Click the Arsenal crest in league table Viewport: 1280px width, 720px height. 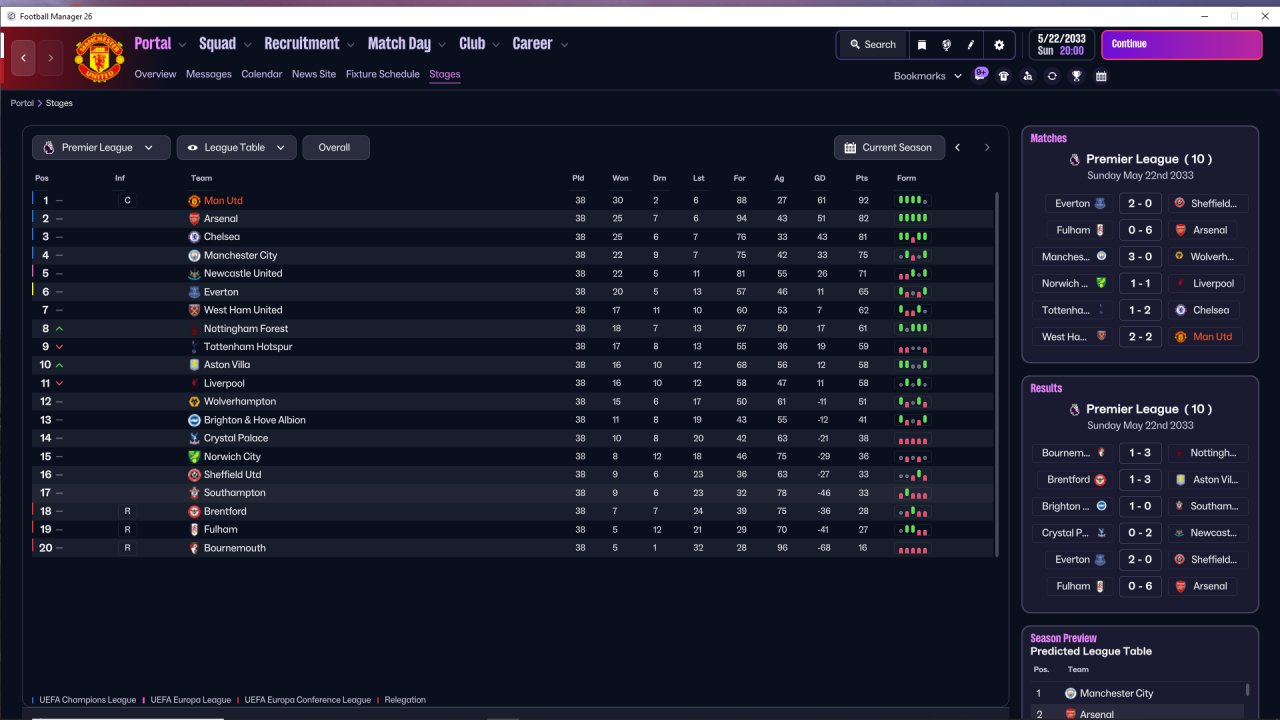pyautogui.click(x=194, y=219)
